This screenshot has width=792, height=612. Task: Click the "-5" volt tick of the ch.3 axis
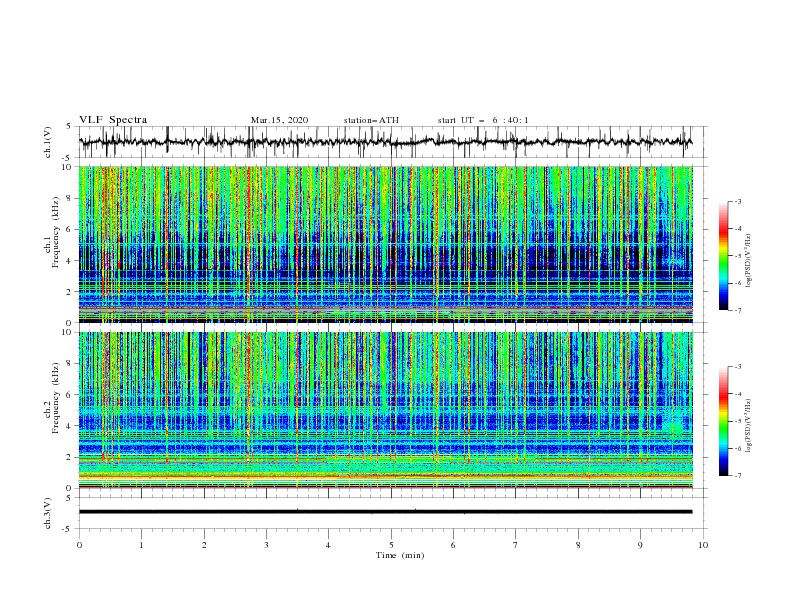[68, 529]
